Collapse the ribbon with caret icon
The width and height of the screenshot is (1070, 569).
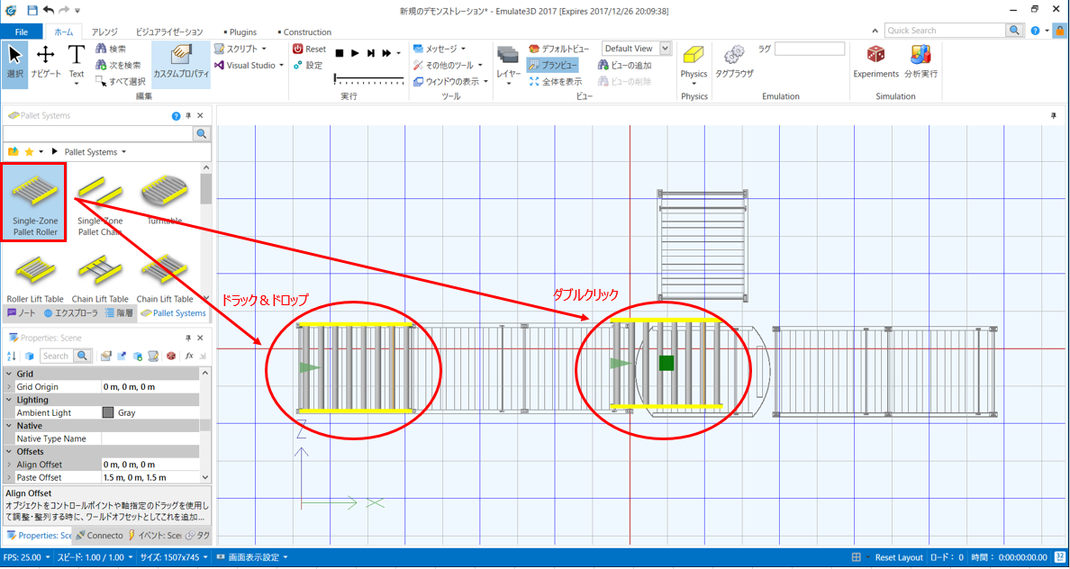(876, 31)
